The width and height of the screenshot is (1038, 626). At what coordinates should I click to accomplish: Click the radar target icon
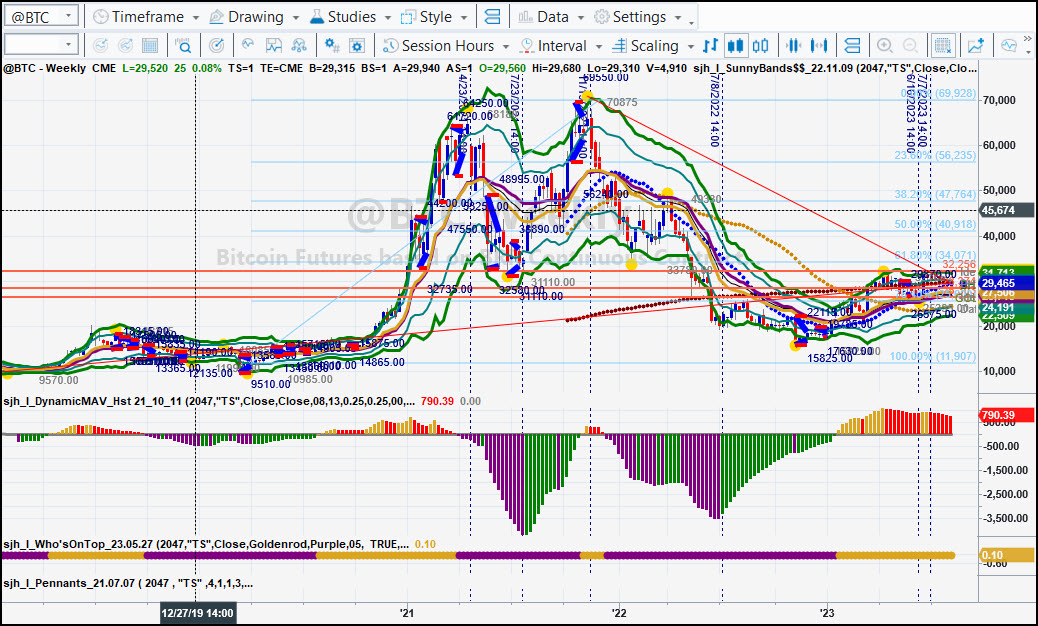(216, 46)
